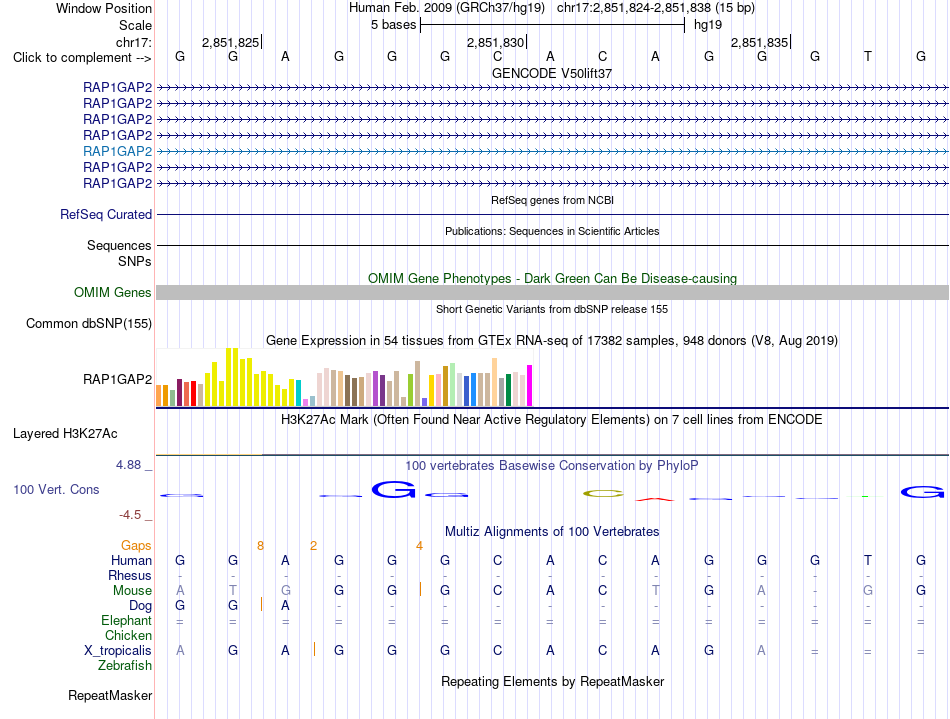950x719 pixels.
Task: Open the H3K27Ac Mark track title
Action: click(x=552, y=420)
